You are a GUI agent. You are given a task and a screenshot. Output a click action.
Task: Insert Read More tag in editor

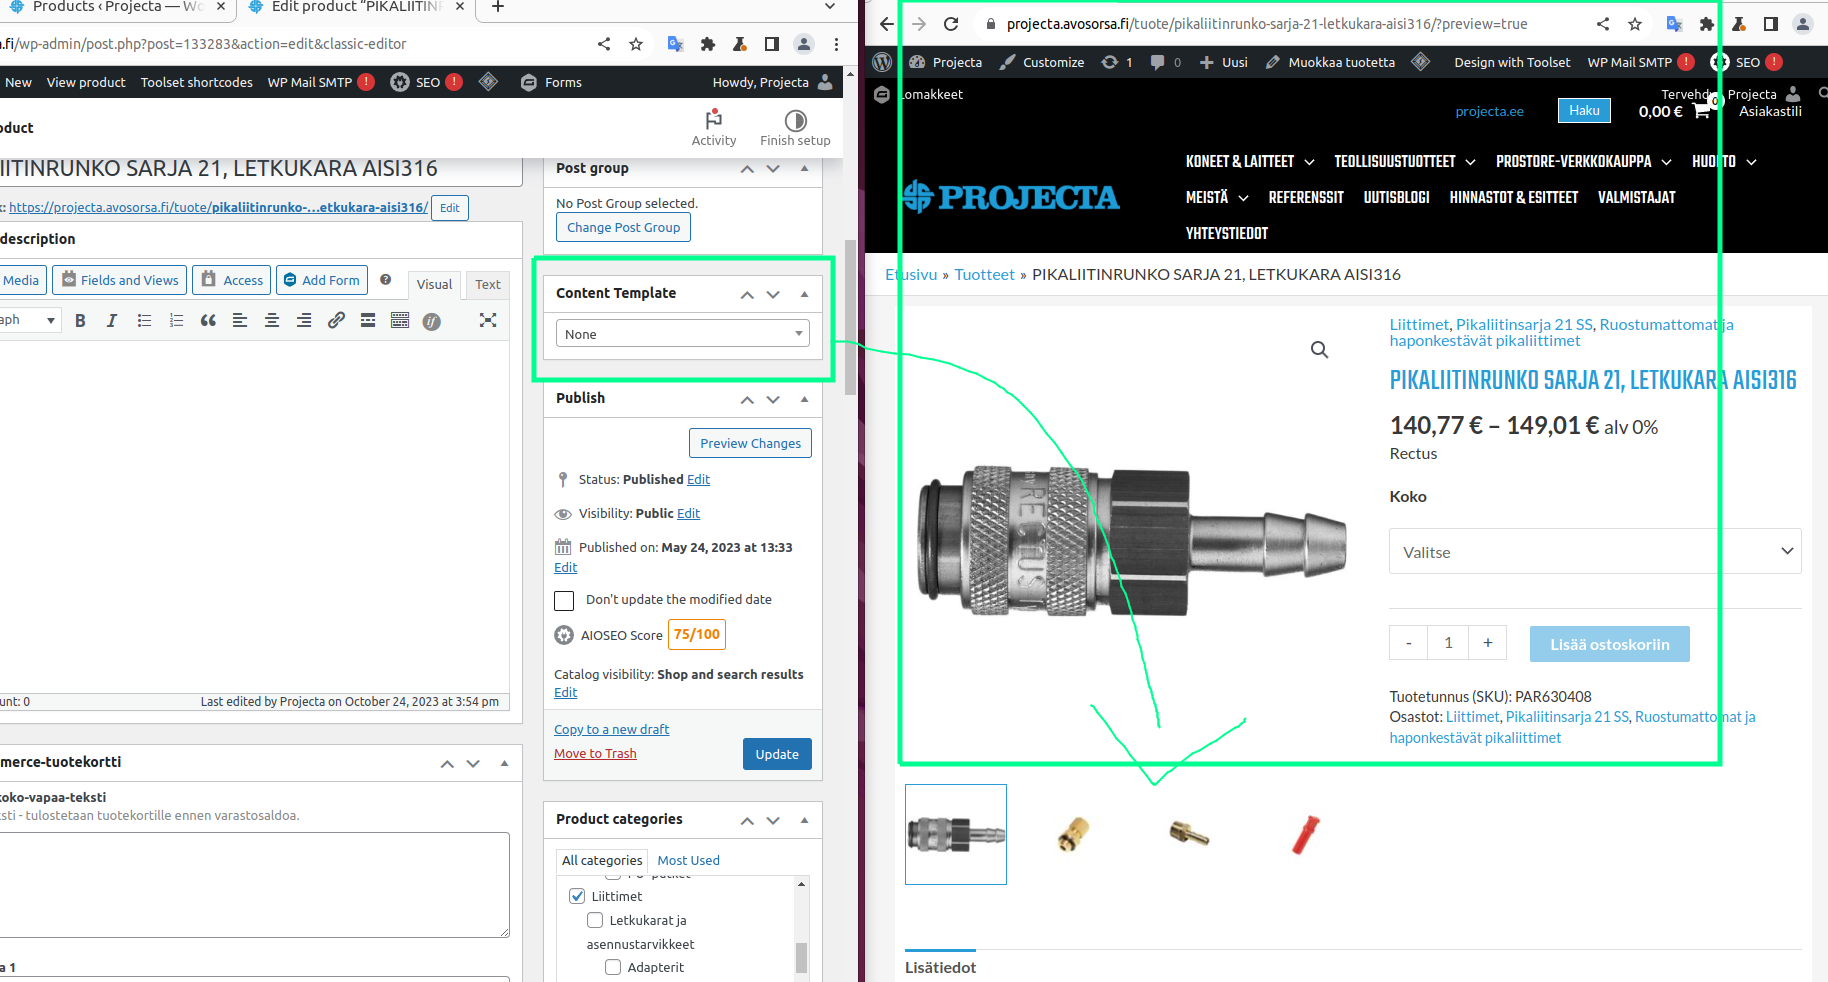click(x=368, y=321)
